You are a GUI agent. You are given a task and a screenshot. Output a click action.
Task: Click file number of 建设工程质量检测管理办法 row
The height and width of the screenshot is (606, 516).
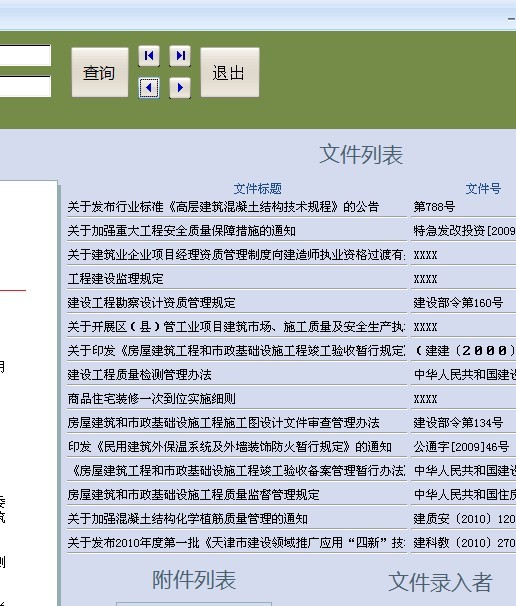coord(463,374)
